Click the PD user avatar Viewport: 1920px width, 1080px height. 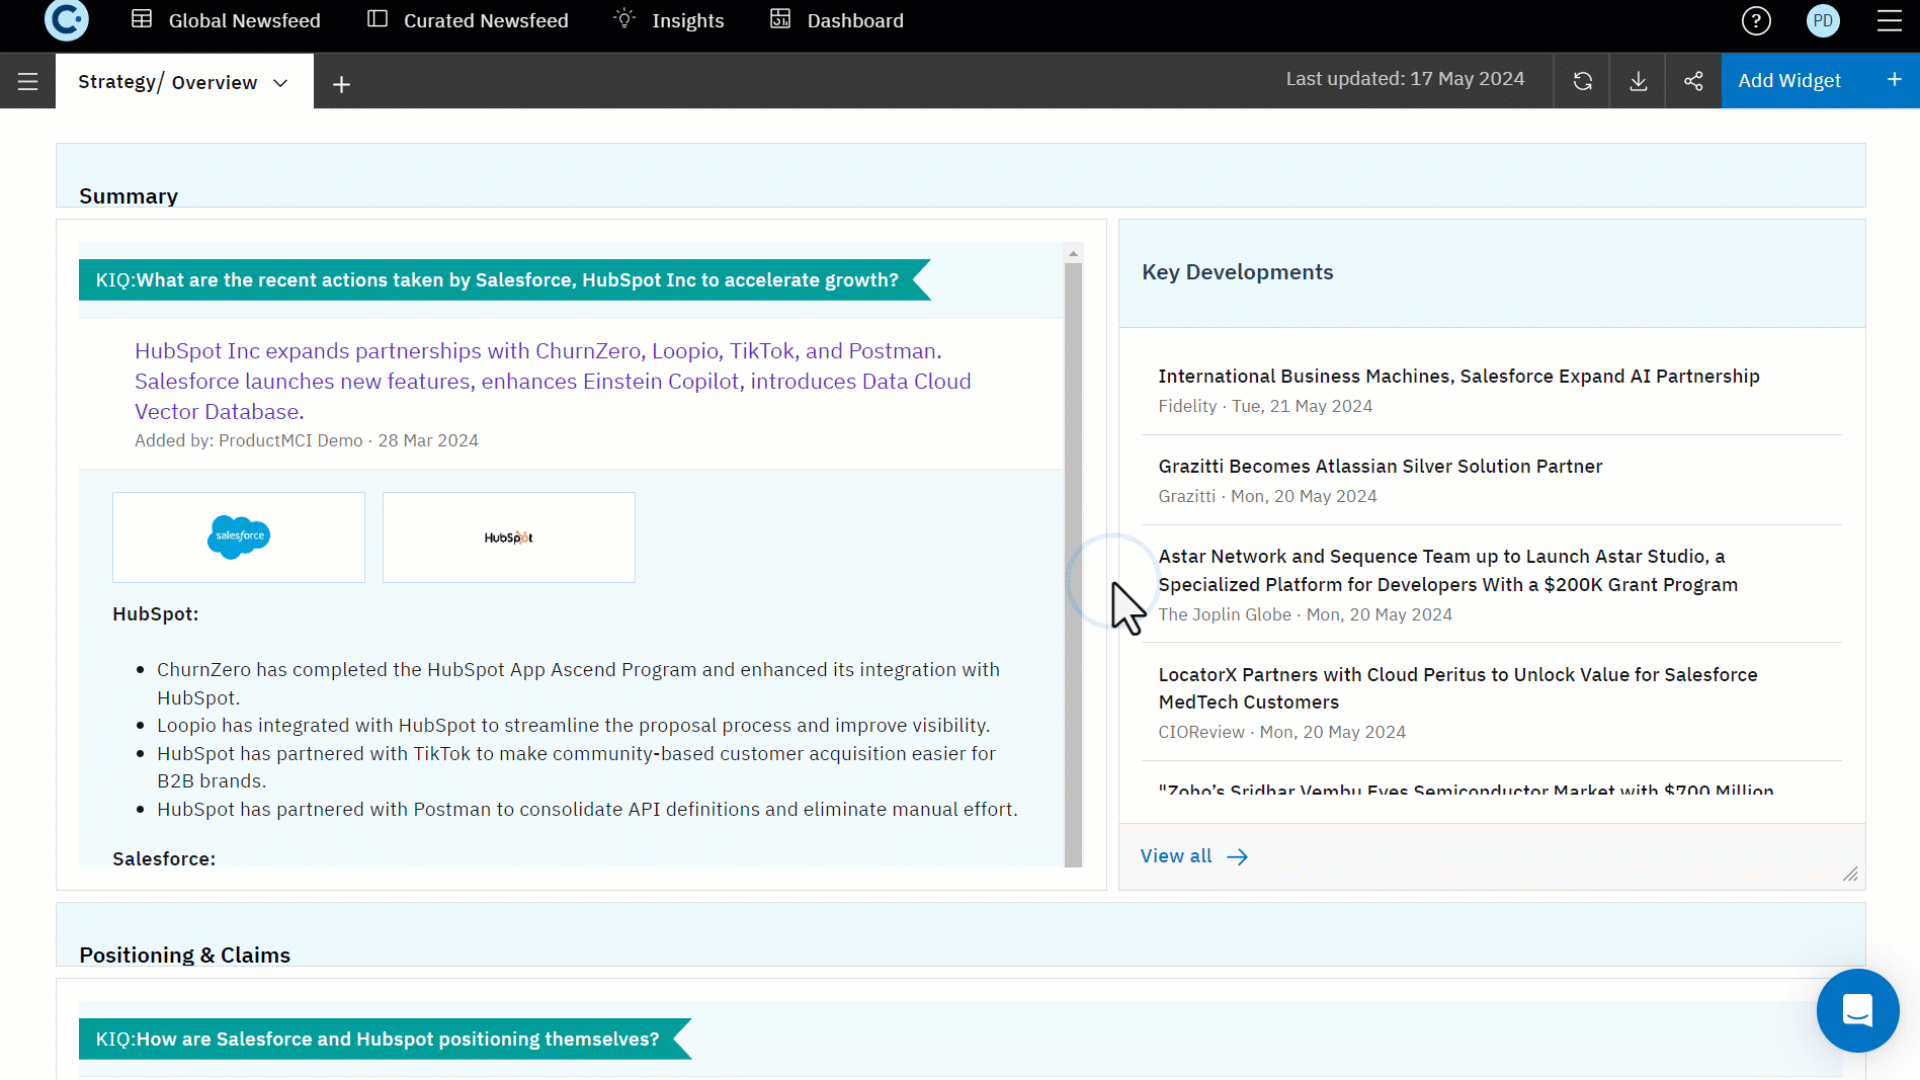point(1823,21)
